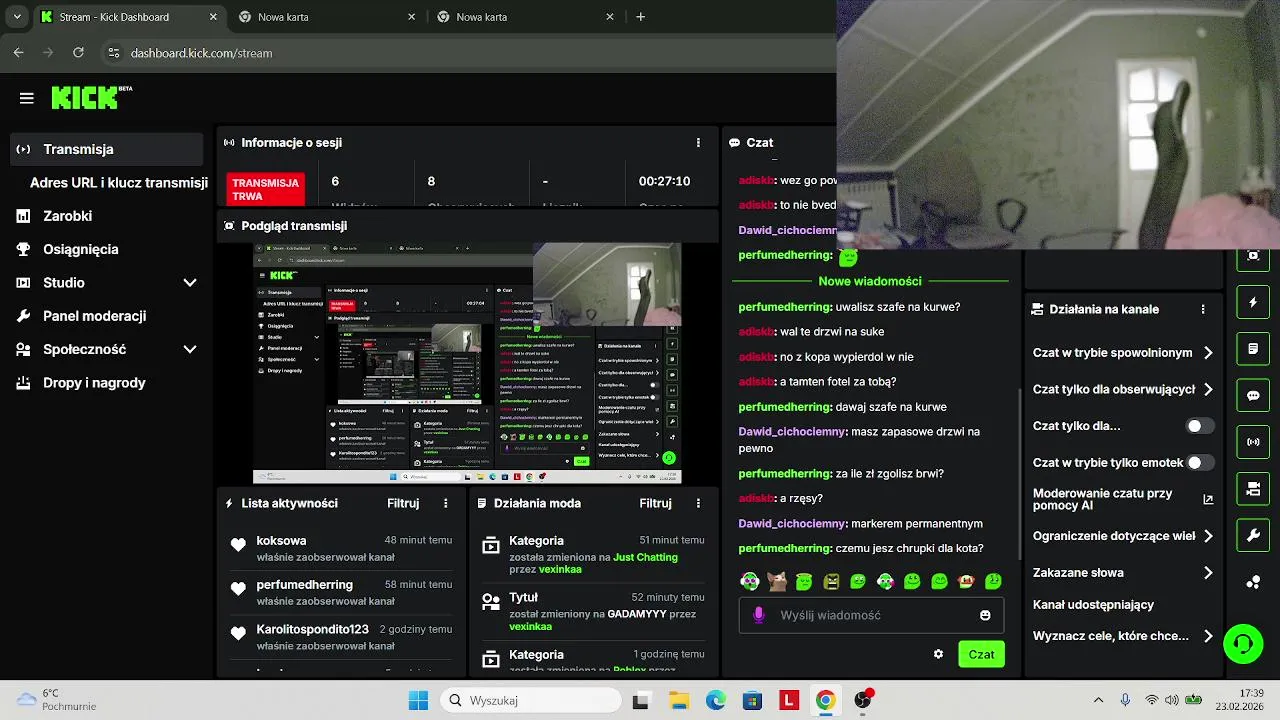Open Dropy i nagrody in the sidebar

click(x=94, y=383)
